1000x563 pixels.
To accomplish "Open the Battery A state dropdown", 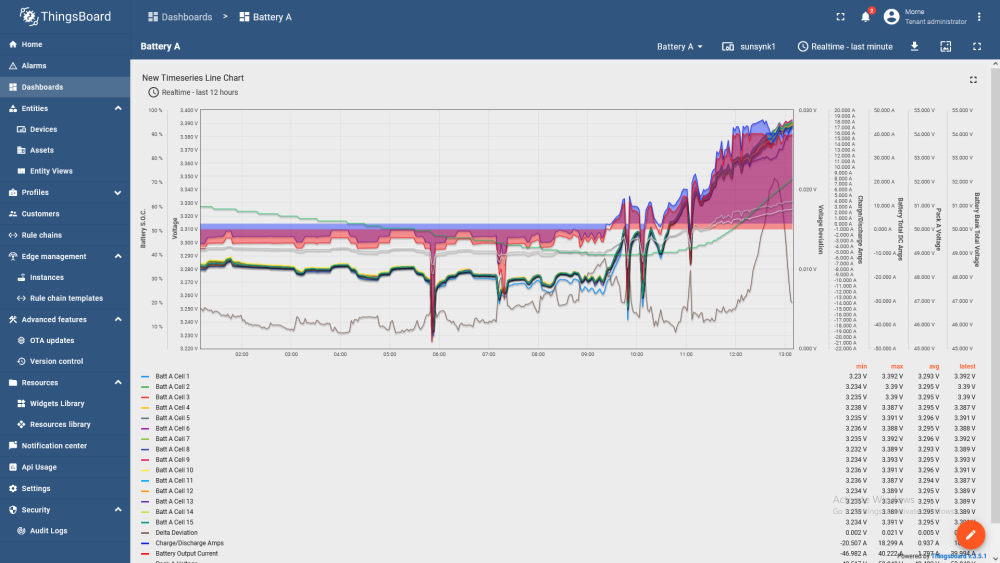I will (x=680, y=47).
